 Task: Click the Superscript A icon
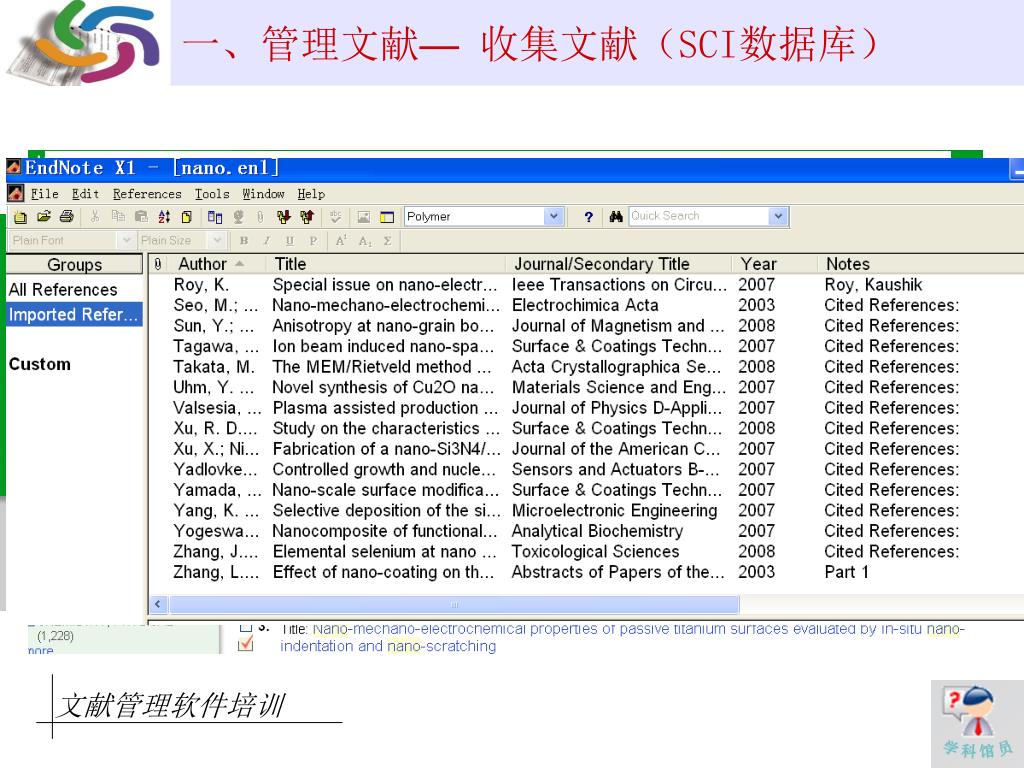(x=341, y=241)
